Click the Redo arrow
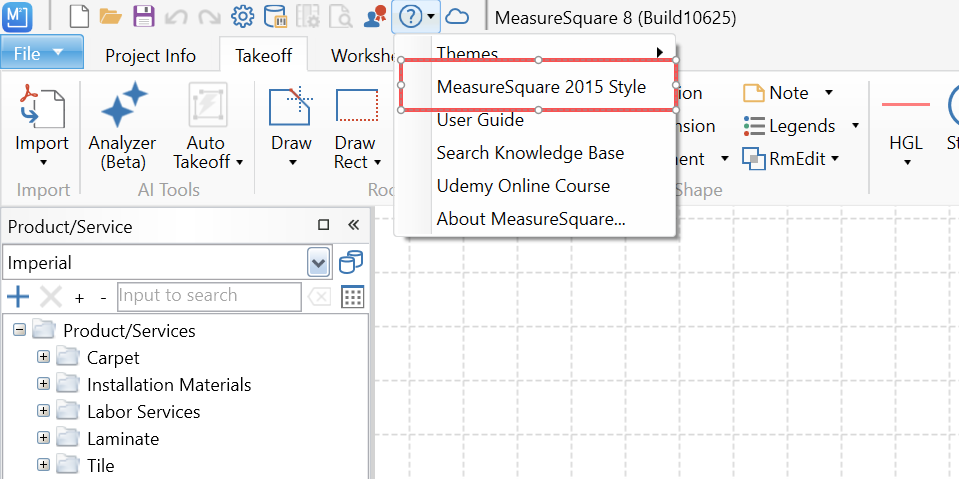This screenshot has height=479, width=959. tap(210, 17)
